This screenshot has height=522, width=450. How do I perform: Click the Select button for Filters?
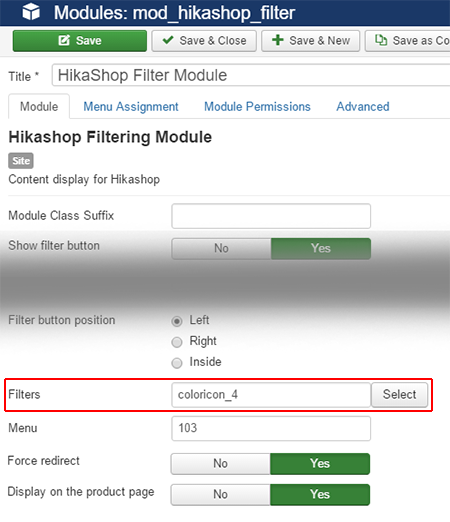399,395
